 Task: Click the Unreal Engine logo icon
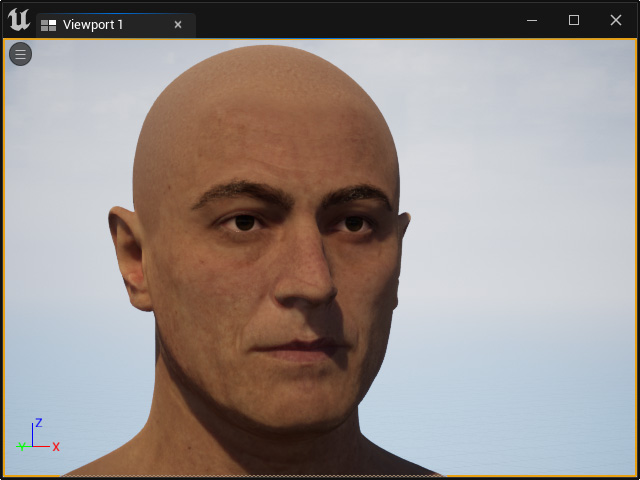(x=19, y=20)
